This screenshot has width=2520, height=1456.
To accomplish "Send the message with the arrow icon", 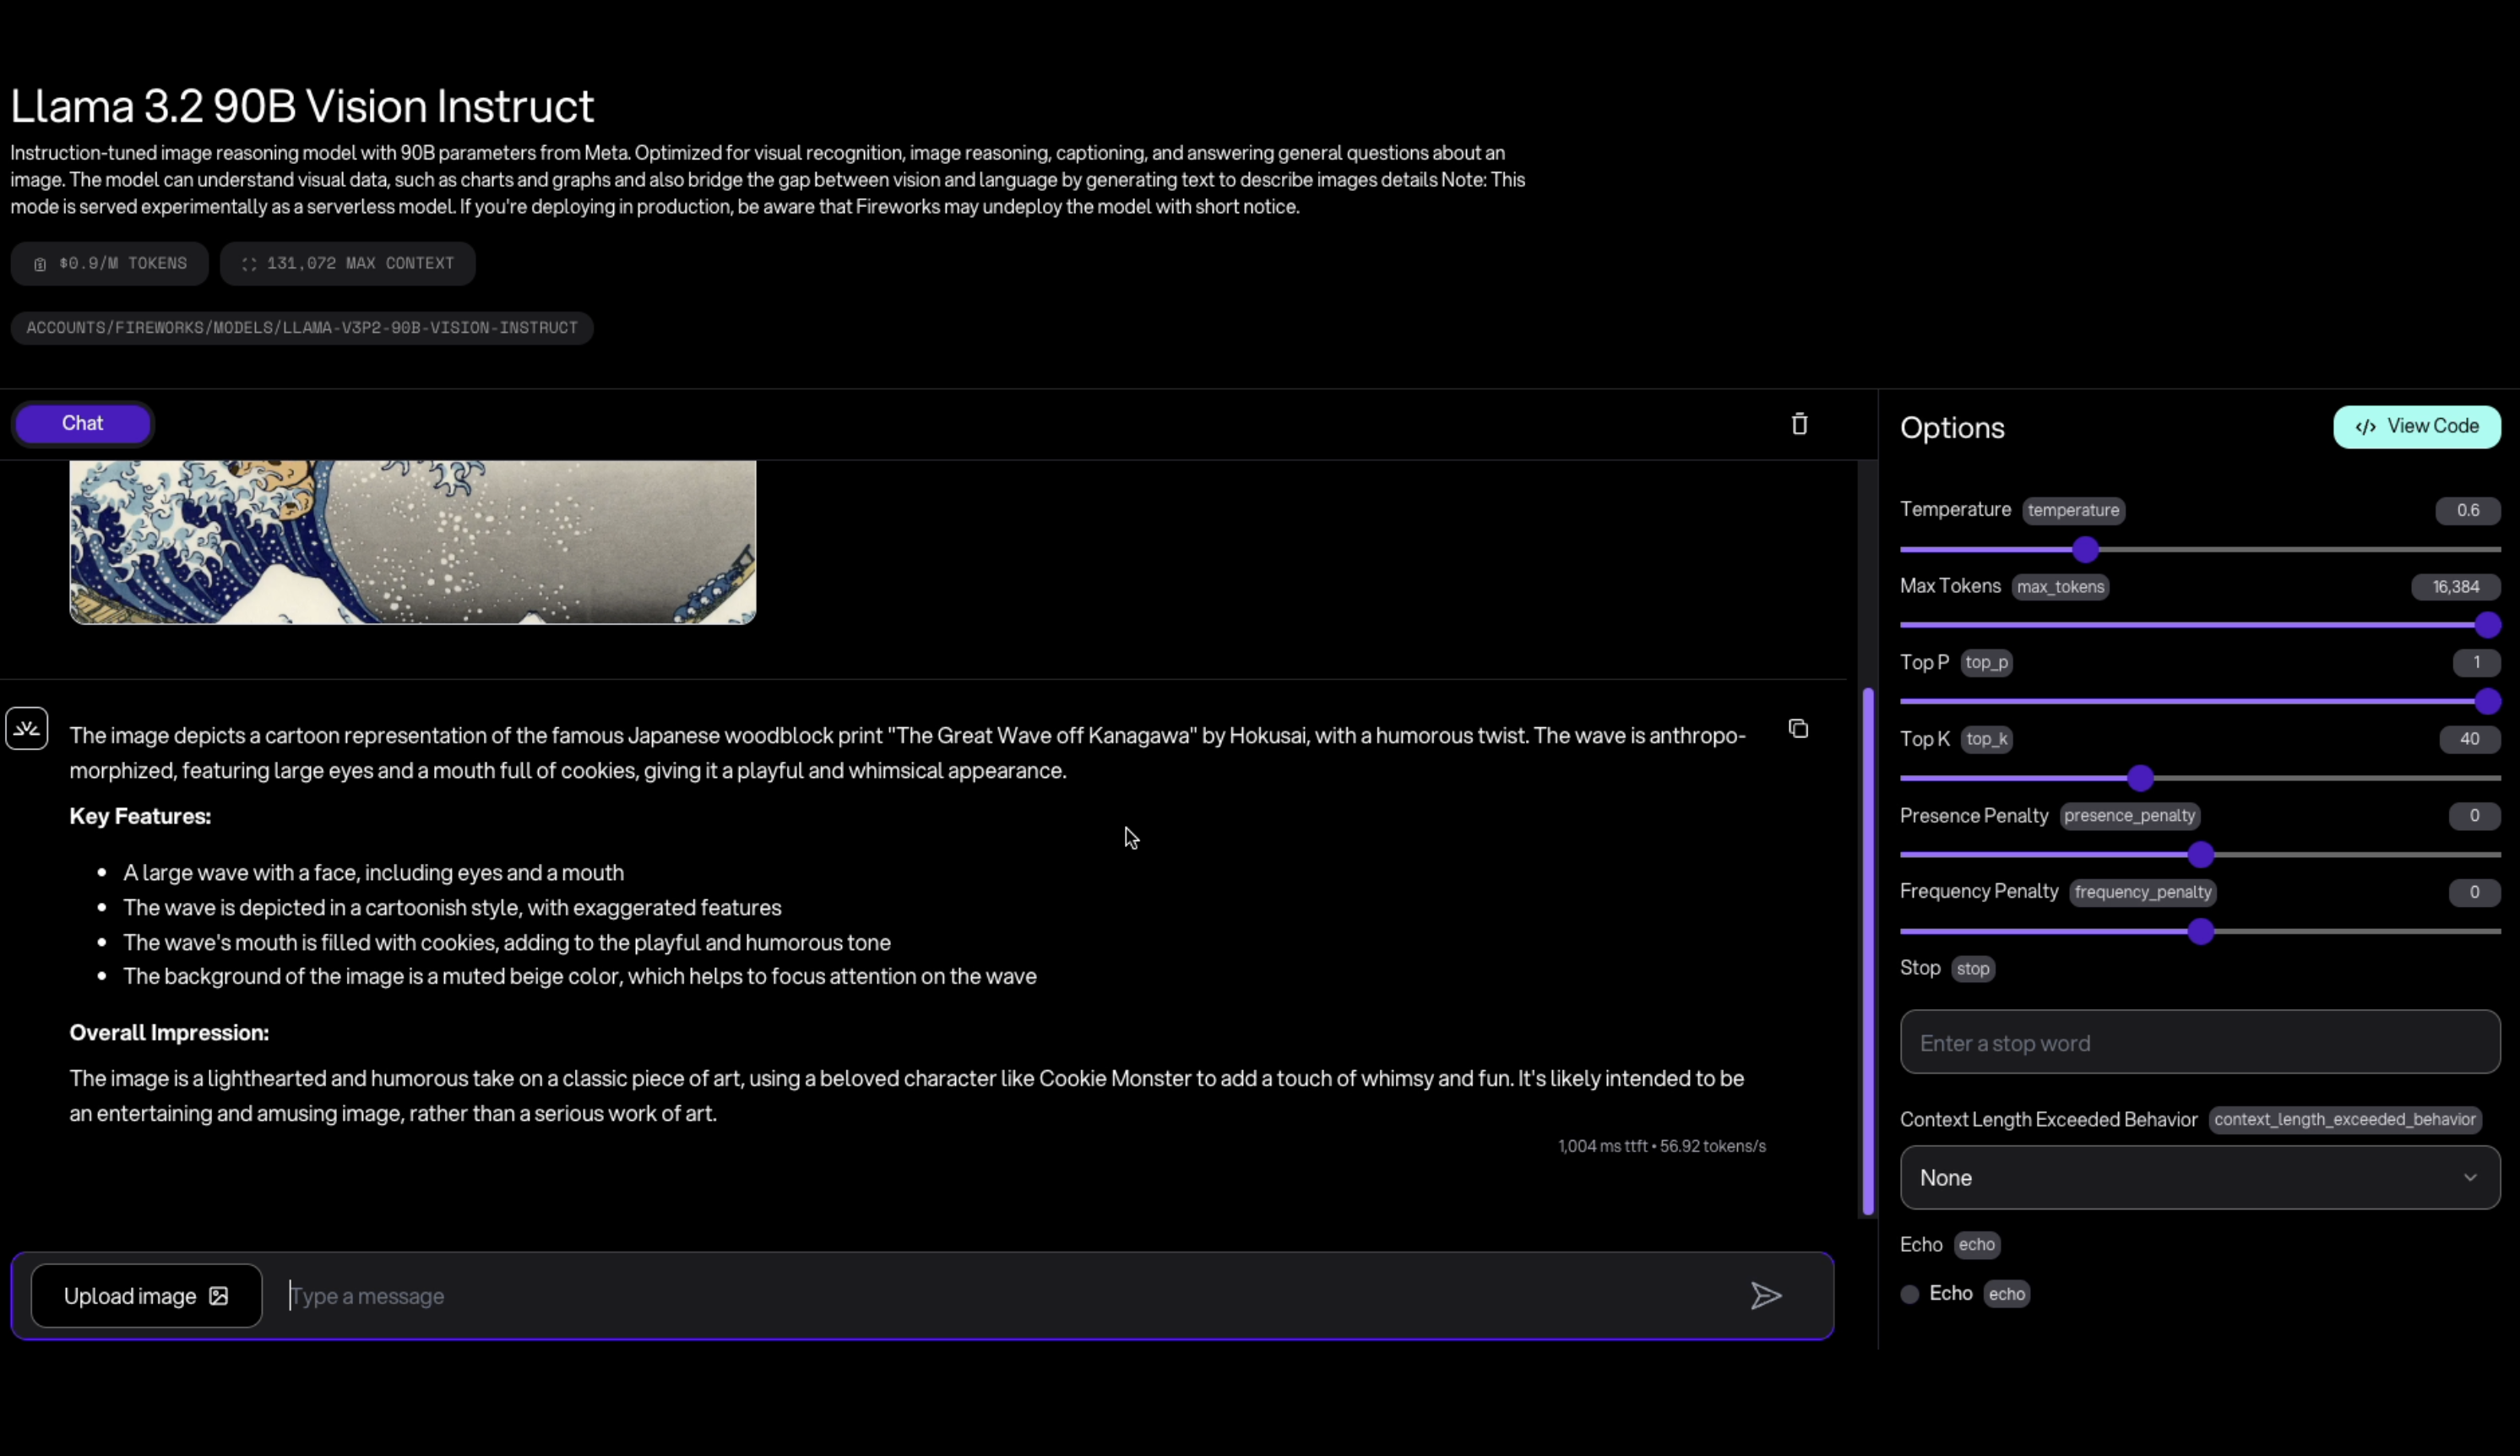I will 1766,1296.
